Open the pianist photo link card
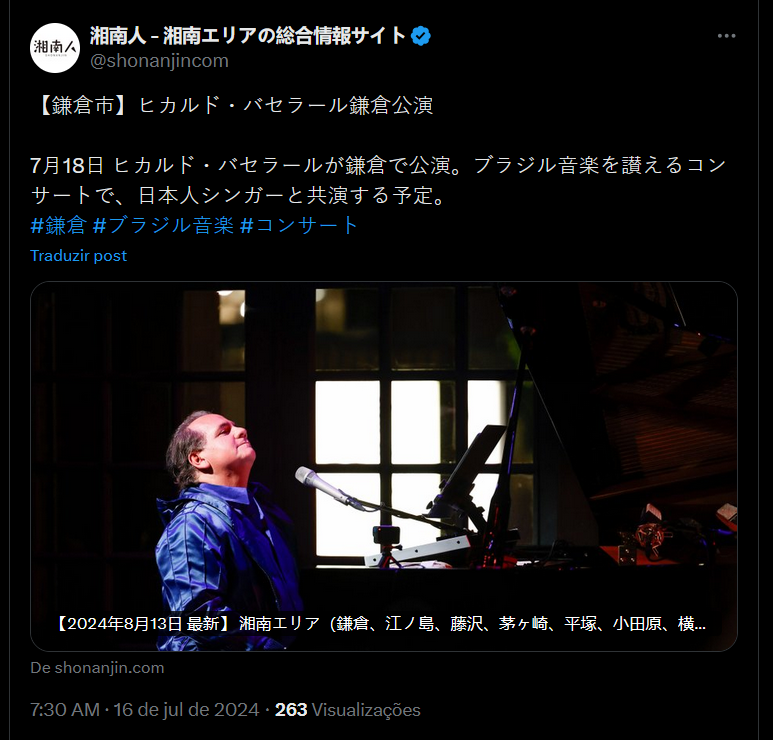773x740 pixels. [384, 466]
